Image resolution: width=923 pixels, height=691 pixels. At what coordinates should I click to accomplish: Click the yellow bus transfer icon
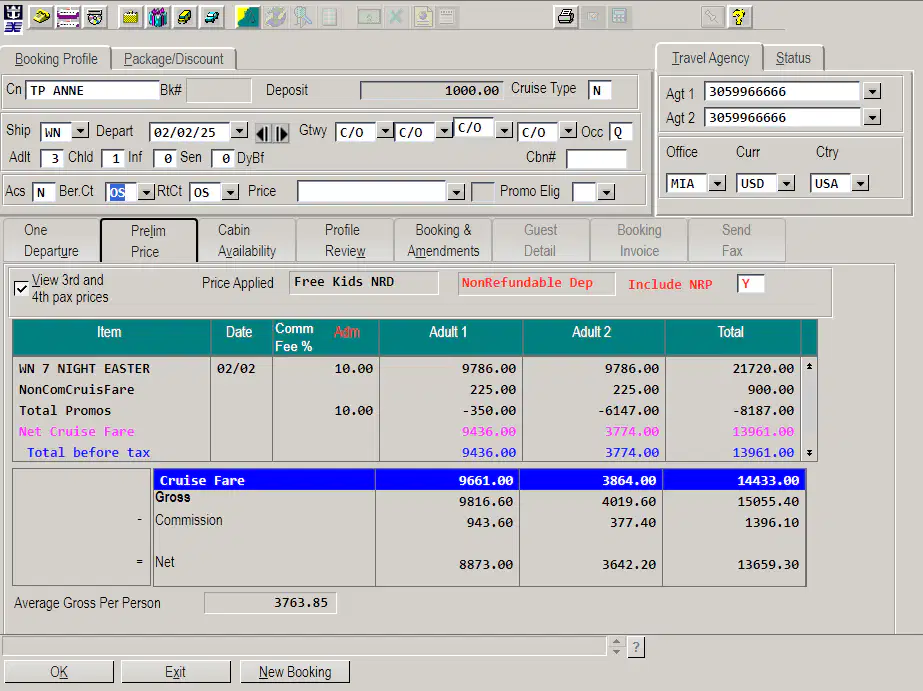(x=184, y=17)
